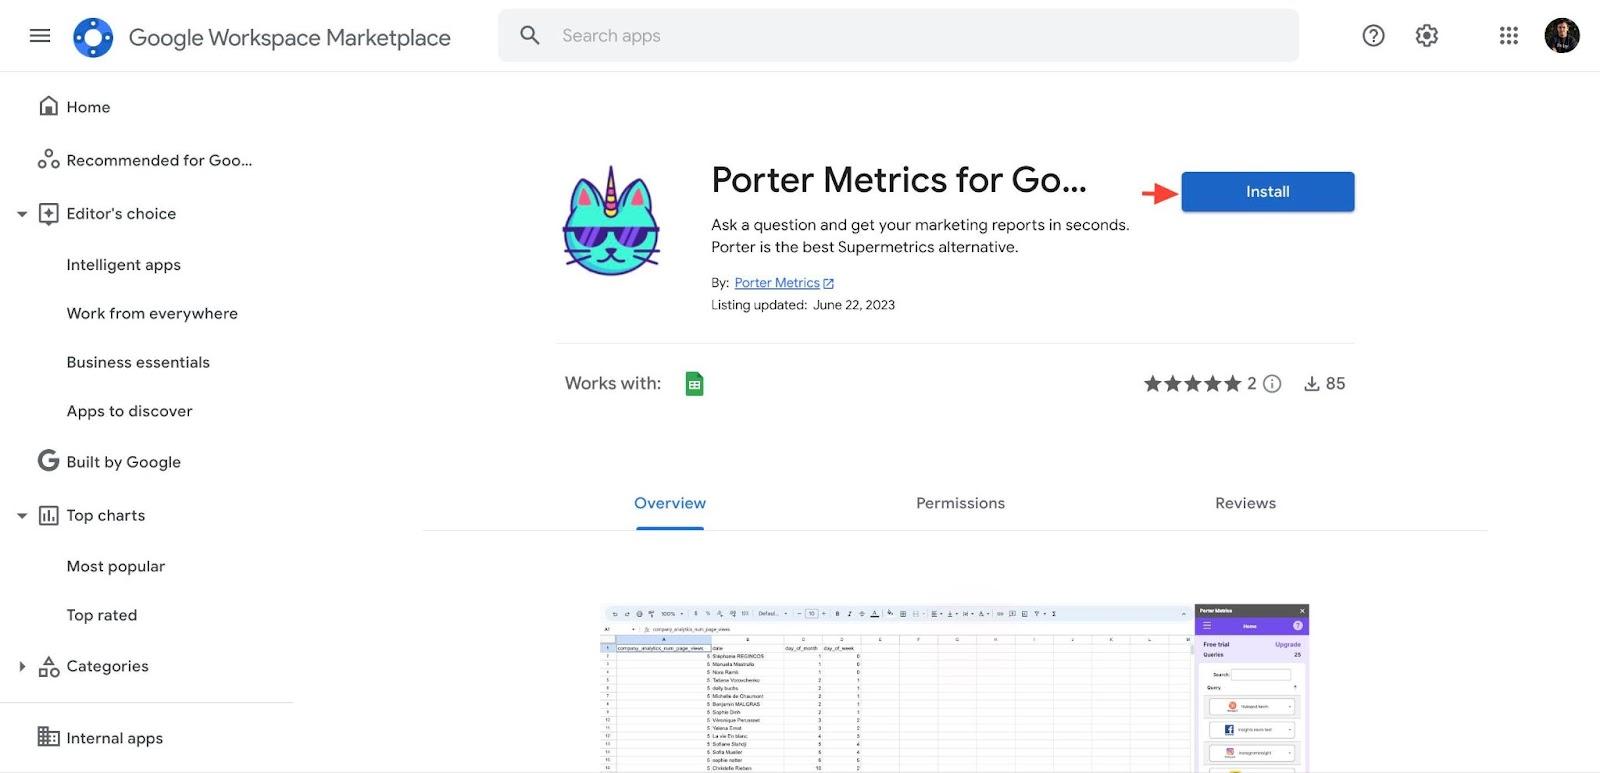
Task: Open the hamburger main menu
Action: (x=40, y=36)
